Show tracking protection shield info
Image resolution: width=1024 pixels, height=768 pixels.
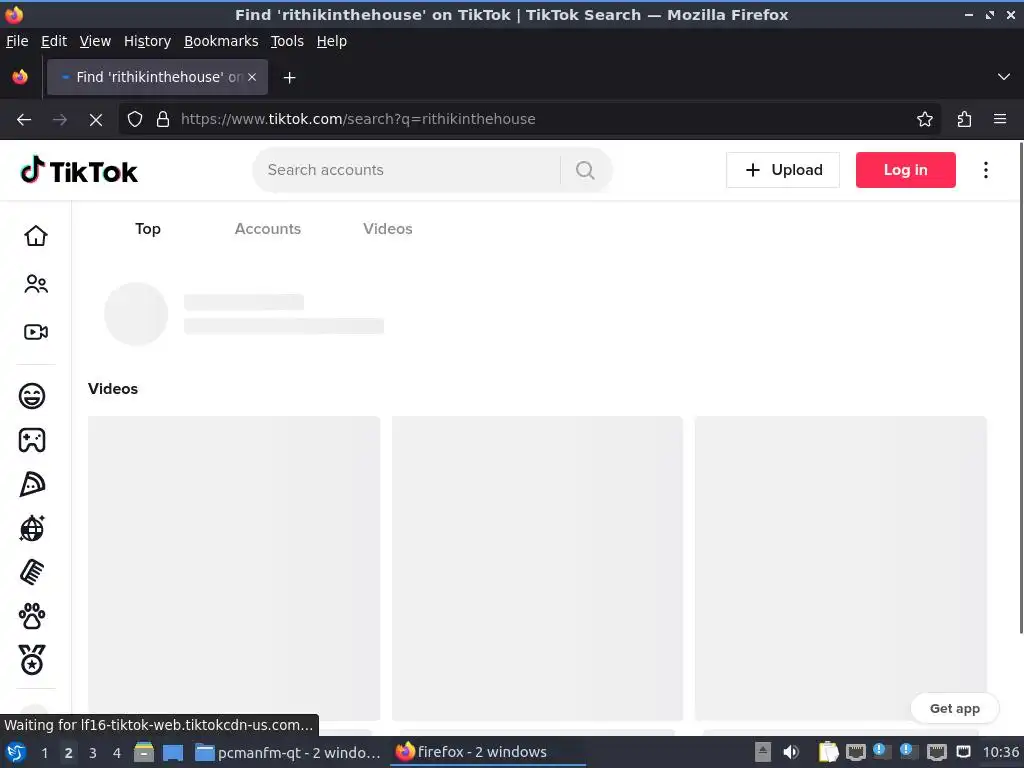(x=135, y=120)
